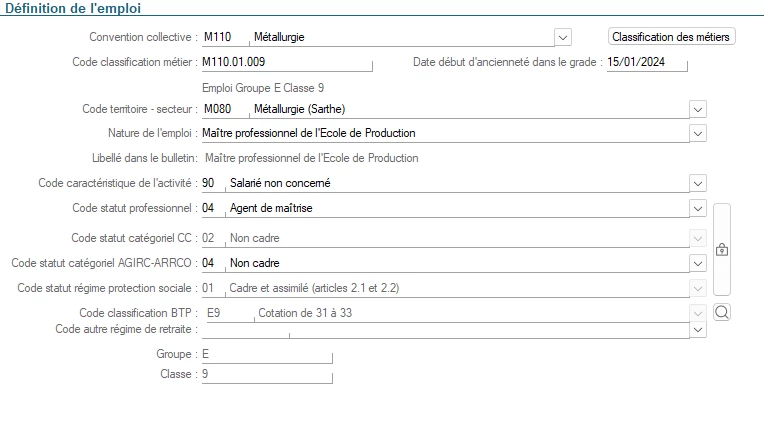764x442 pixels.
Task: Click the lock icon beside the statut fields
Action: coord(721,249)
